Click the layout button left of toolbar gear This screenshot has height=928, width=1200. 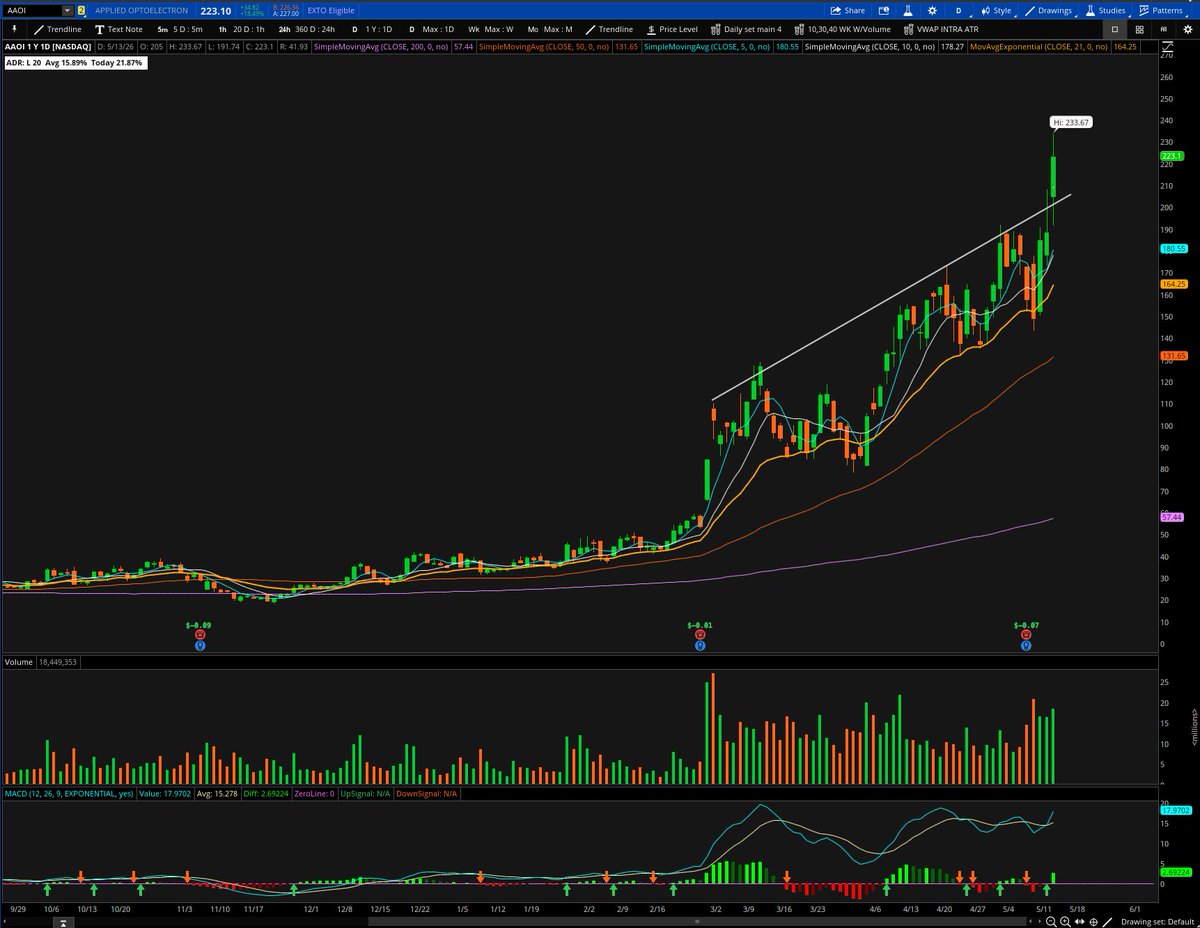(1161, 29)
